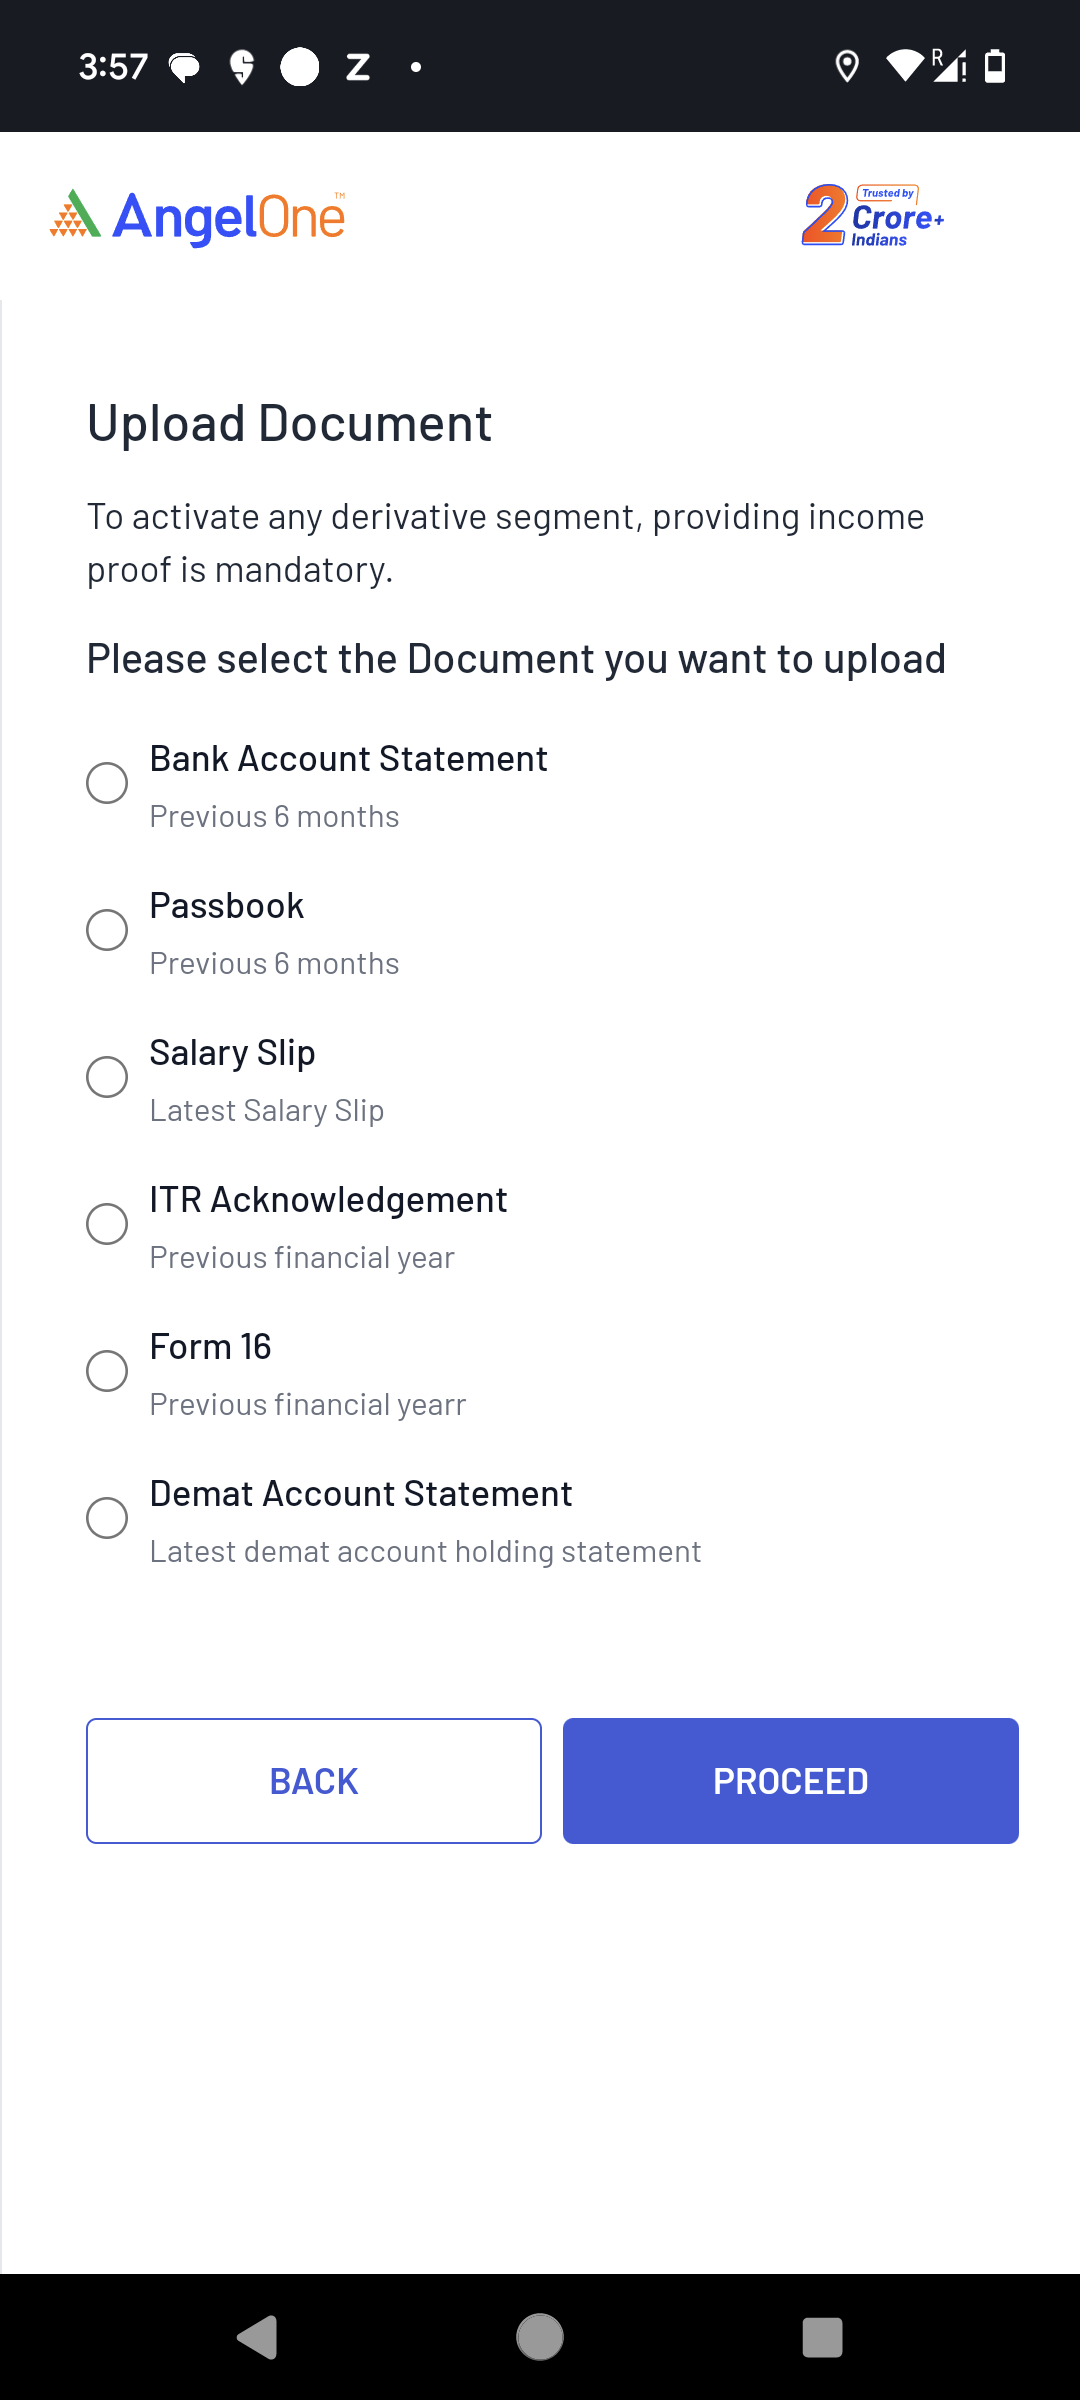Go back using the BACK button
The width and height of the screenshot is (1080, 2400).
314,1781
